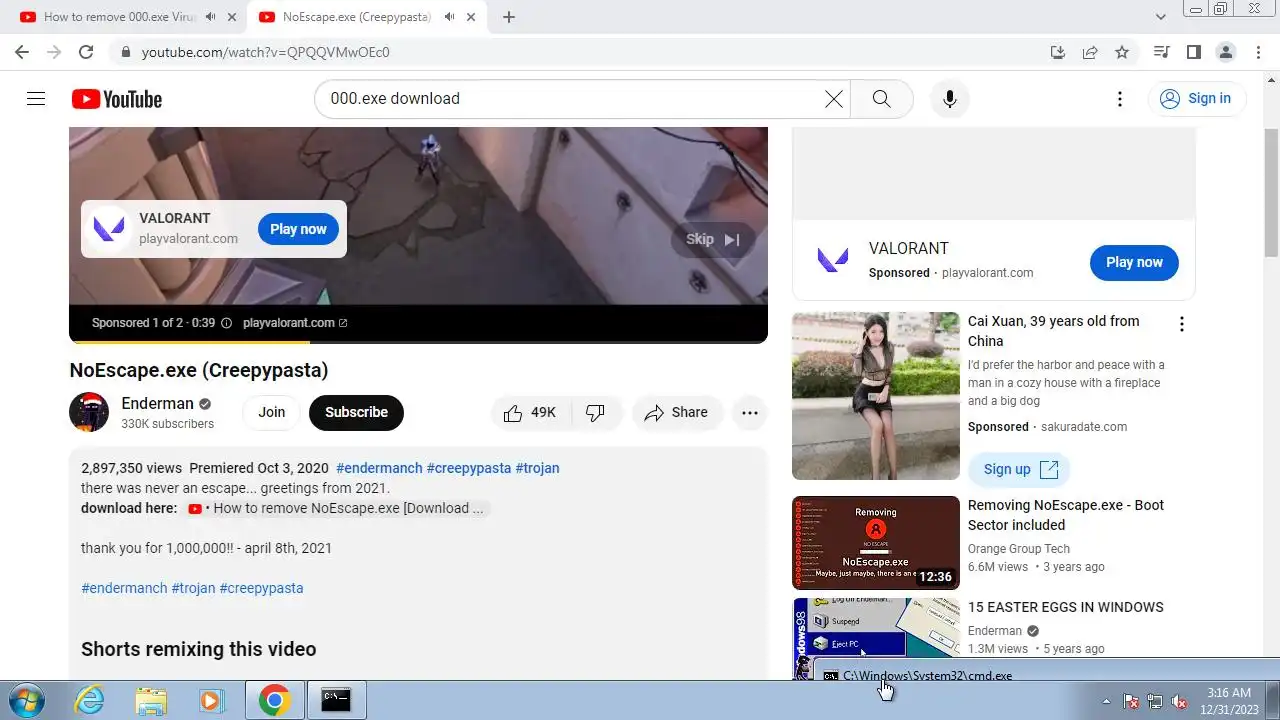The image size is (1280, 720).
Task: Bookmark this page with star icon
Action: click(x=1122, y=52)
